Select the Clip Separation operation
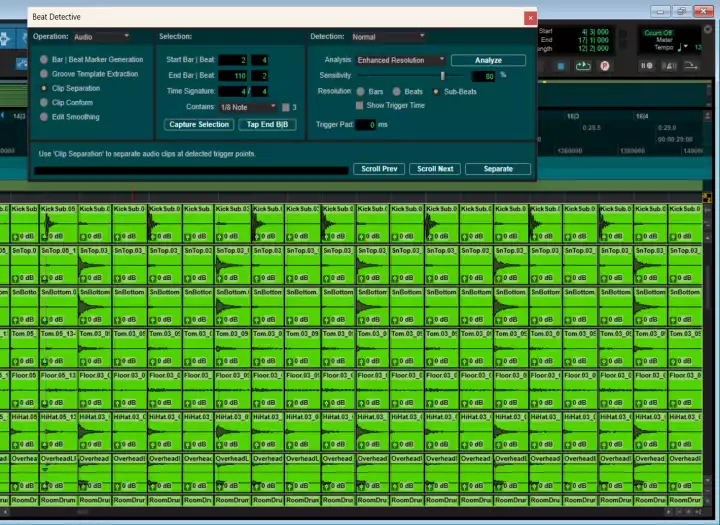This screenshot has width=720, height=525. pyautogui.click(x=44, y=88)
